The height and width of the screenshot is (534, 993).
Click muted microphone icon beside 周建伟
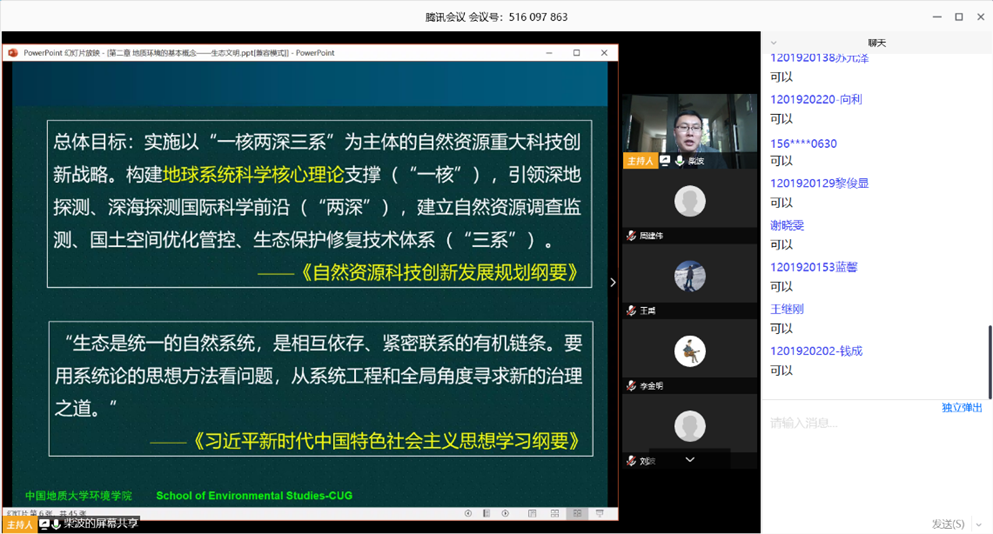(x=631, y=236)
